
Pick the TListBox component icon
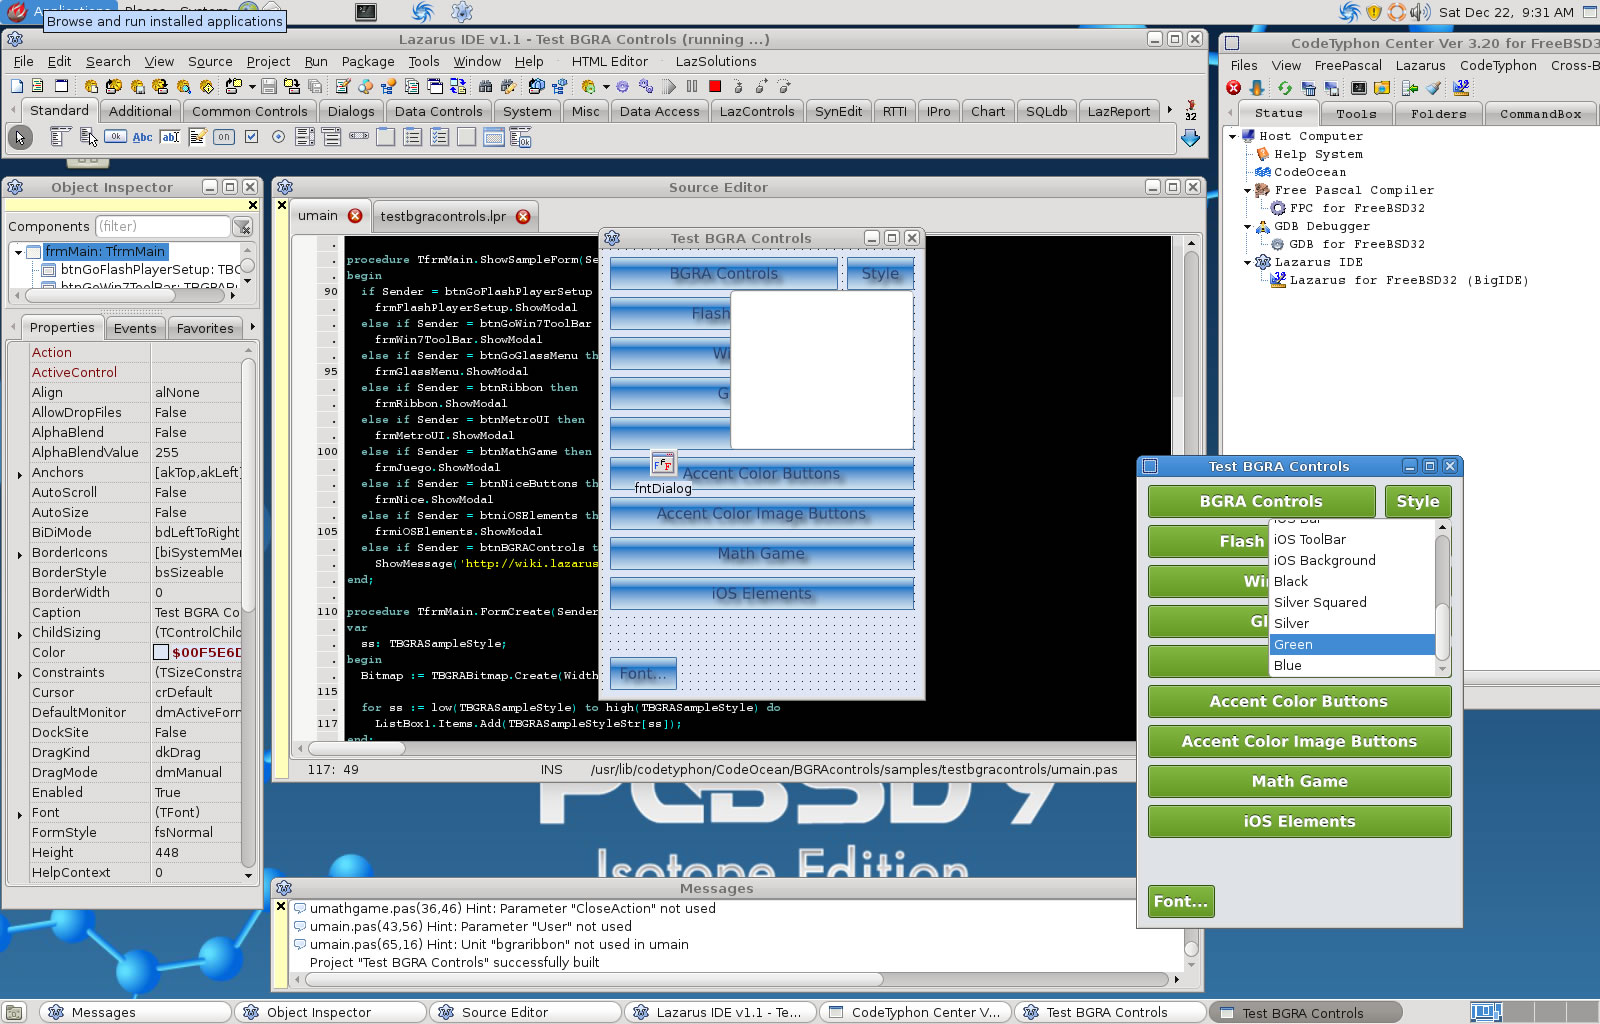coord(305,137)
